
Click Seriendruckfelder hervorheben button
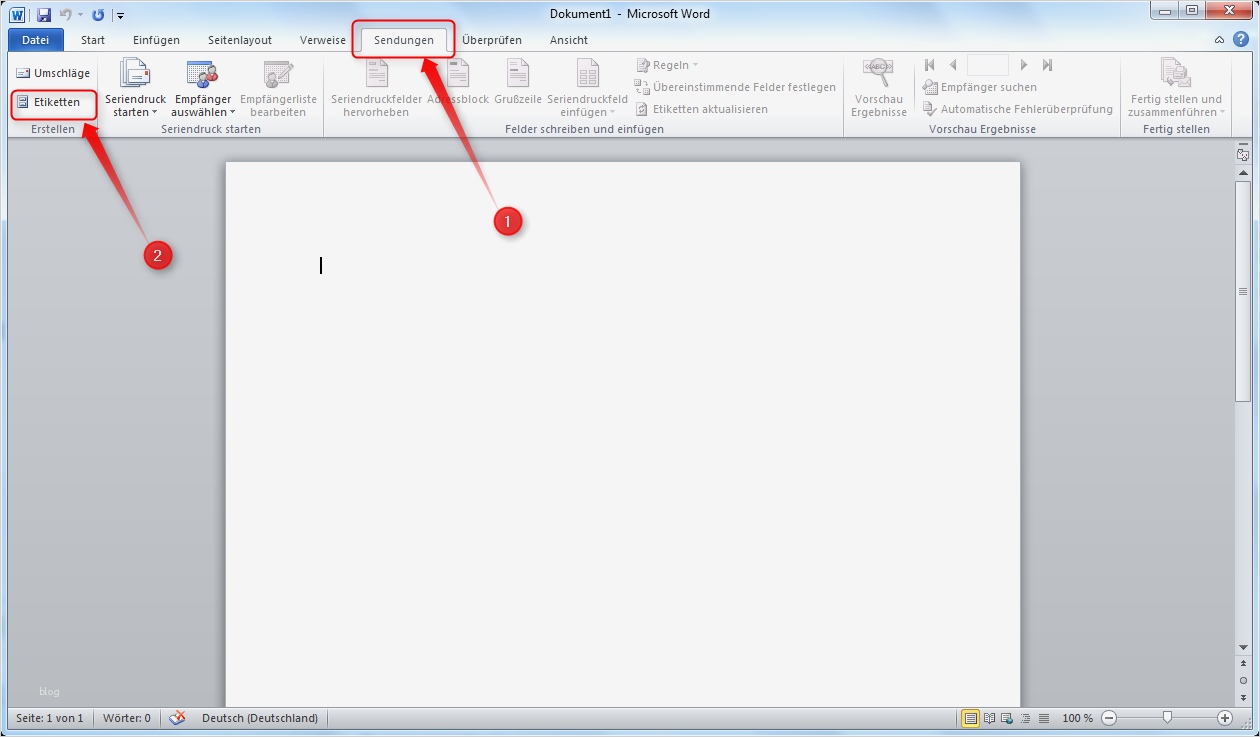[376, 88]
